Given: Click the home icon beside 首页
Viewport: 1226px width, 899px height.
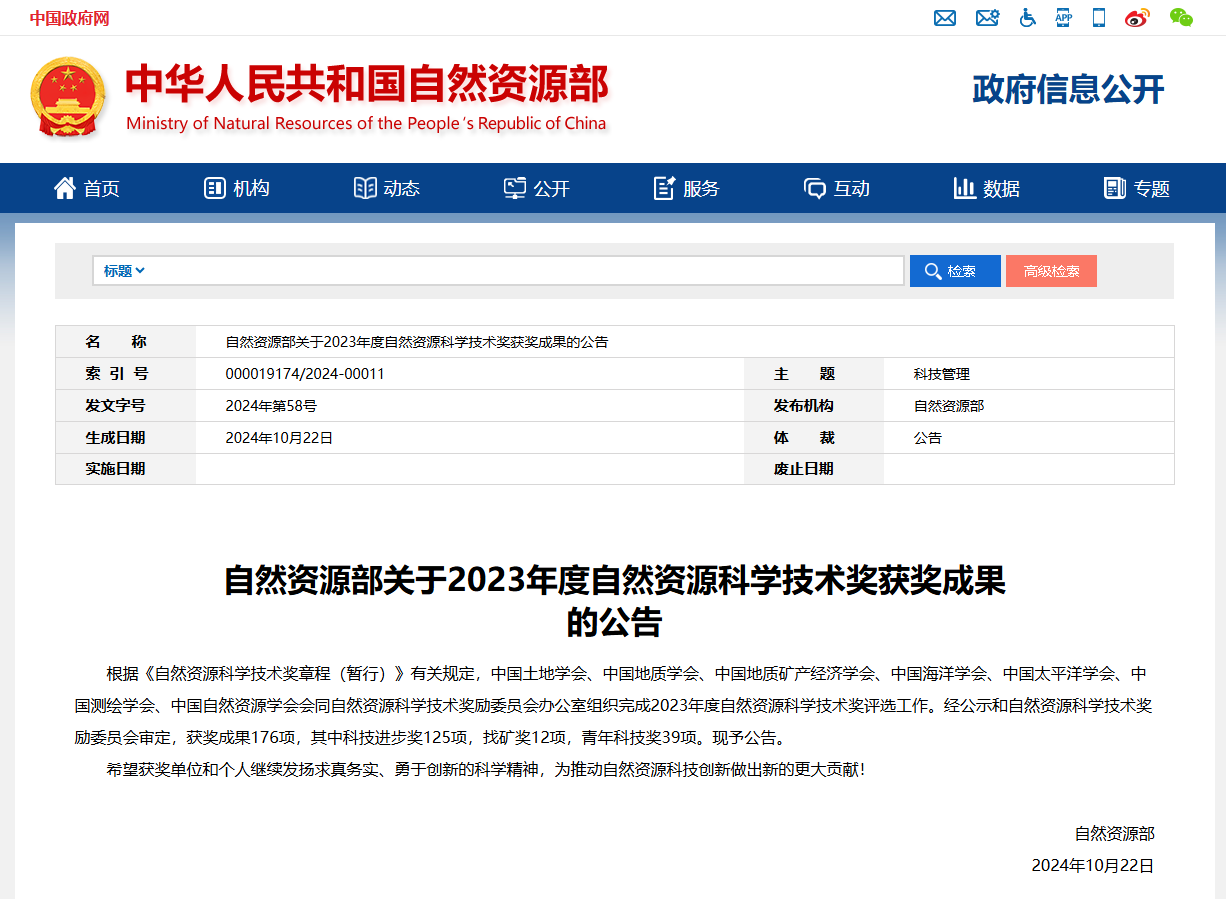Looking at the screenshot, I should pyautogui.click(x=65, y=188).
